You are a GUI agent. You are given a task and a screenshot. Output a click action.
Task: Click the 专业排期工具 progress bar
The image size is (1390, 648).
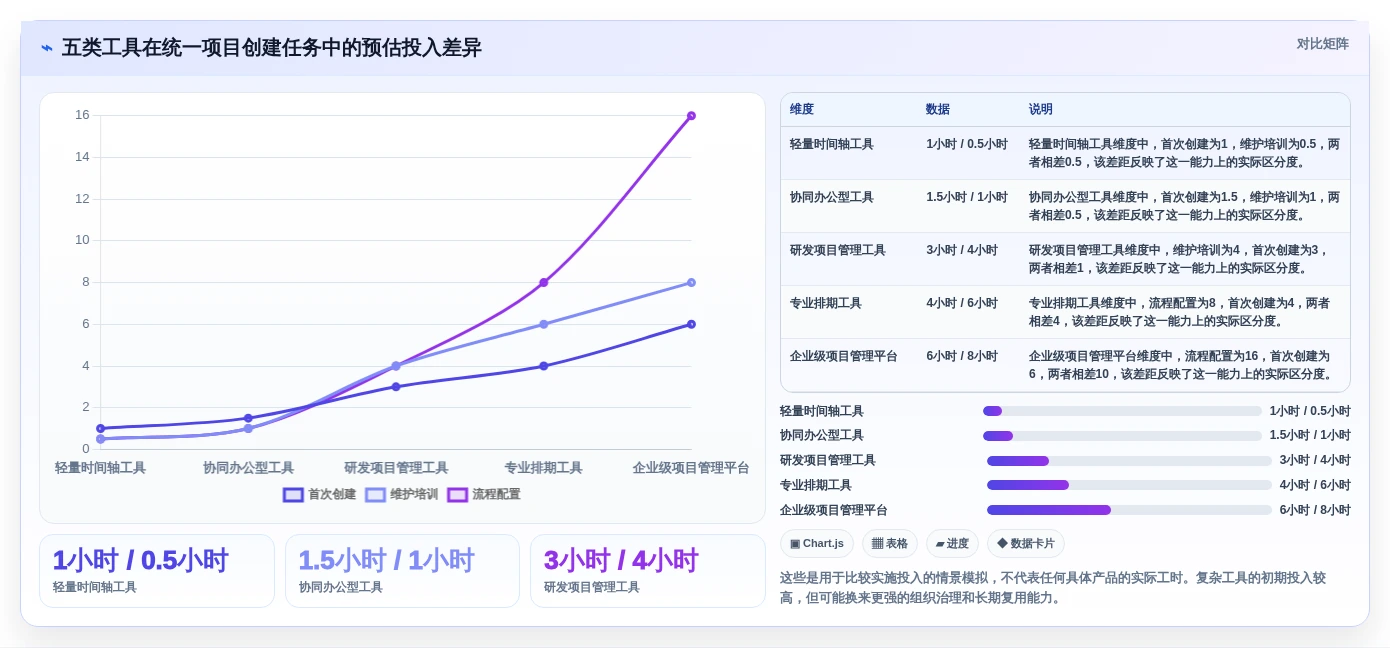coord(1129,485)
